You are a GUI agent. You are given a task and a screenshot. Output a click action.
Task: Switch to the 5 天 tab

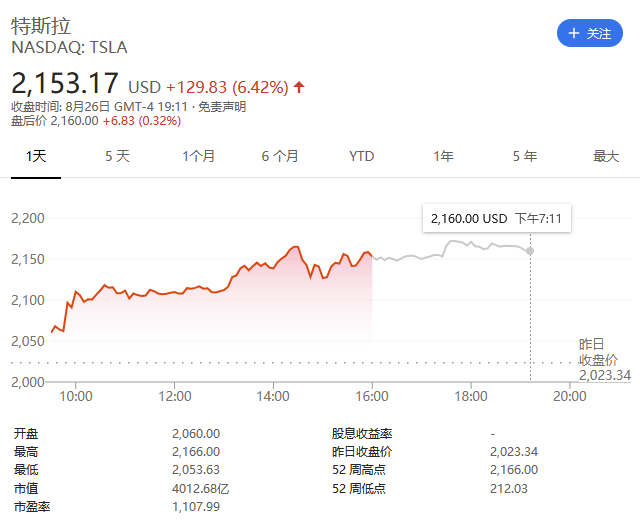point(117,156)
